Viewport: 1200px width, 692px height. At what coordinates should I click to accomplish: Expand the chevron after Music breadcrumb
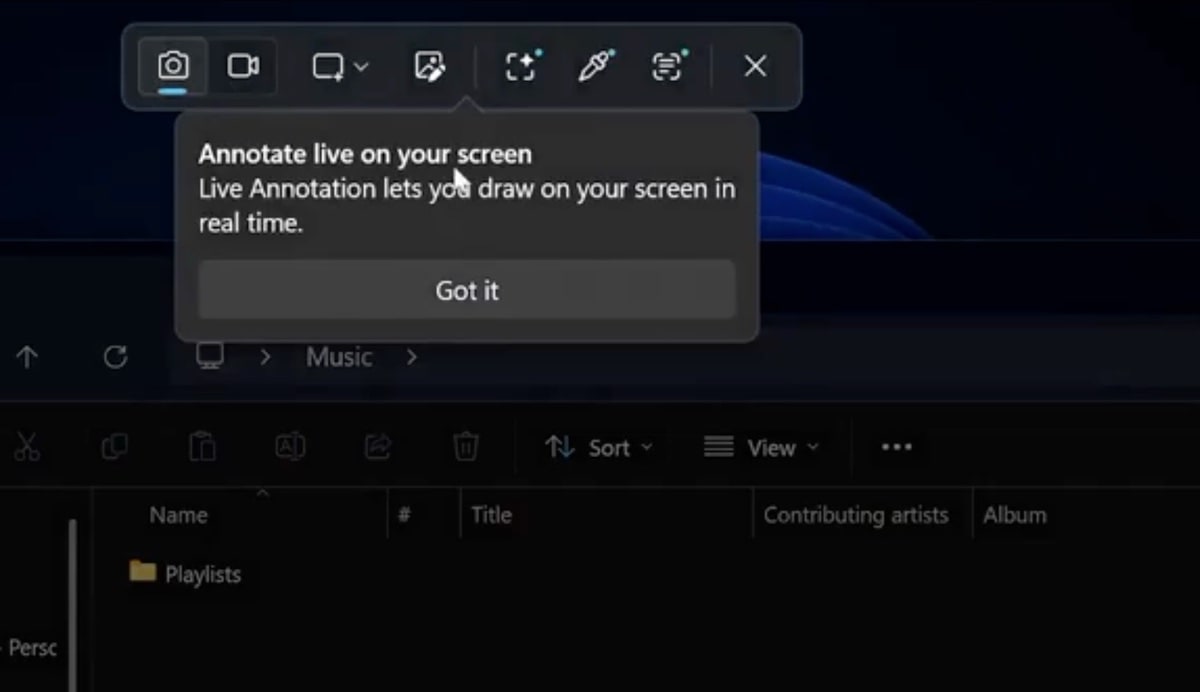click(x=411, y=357)
